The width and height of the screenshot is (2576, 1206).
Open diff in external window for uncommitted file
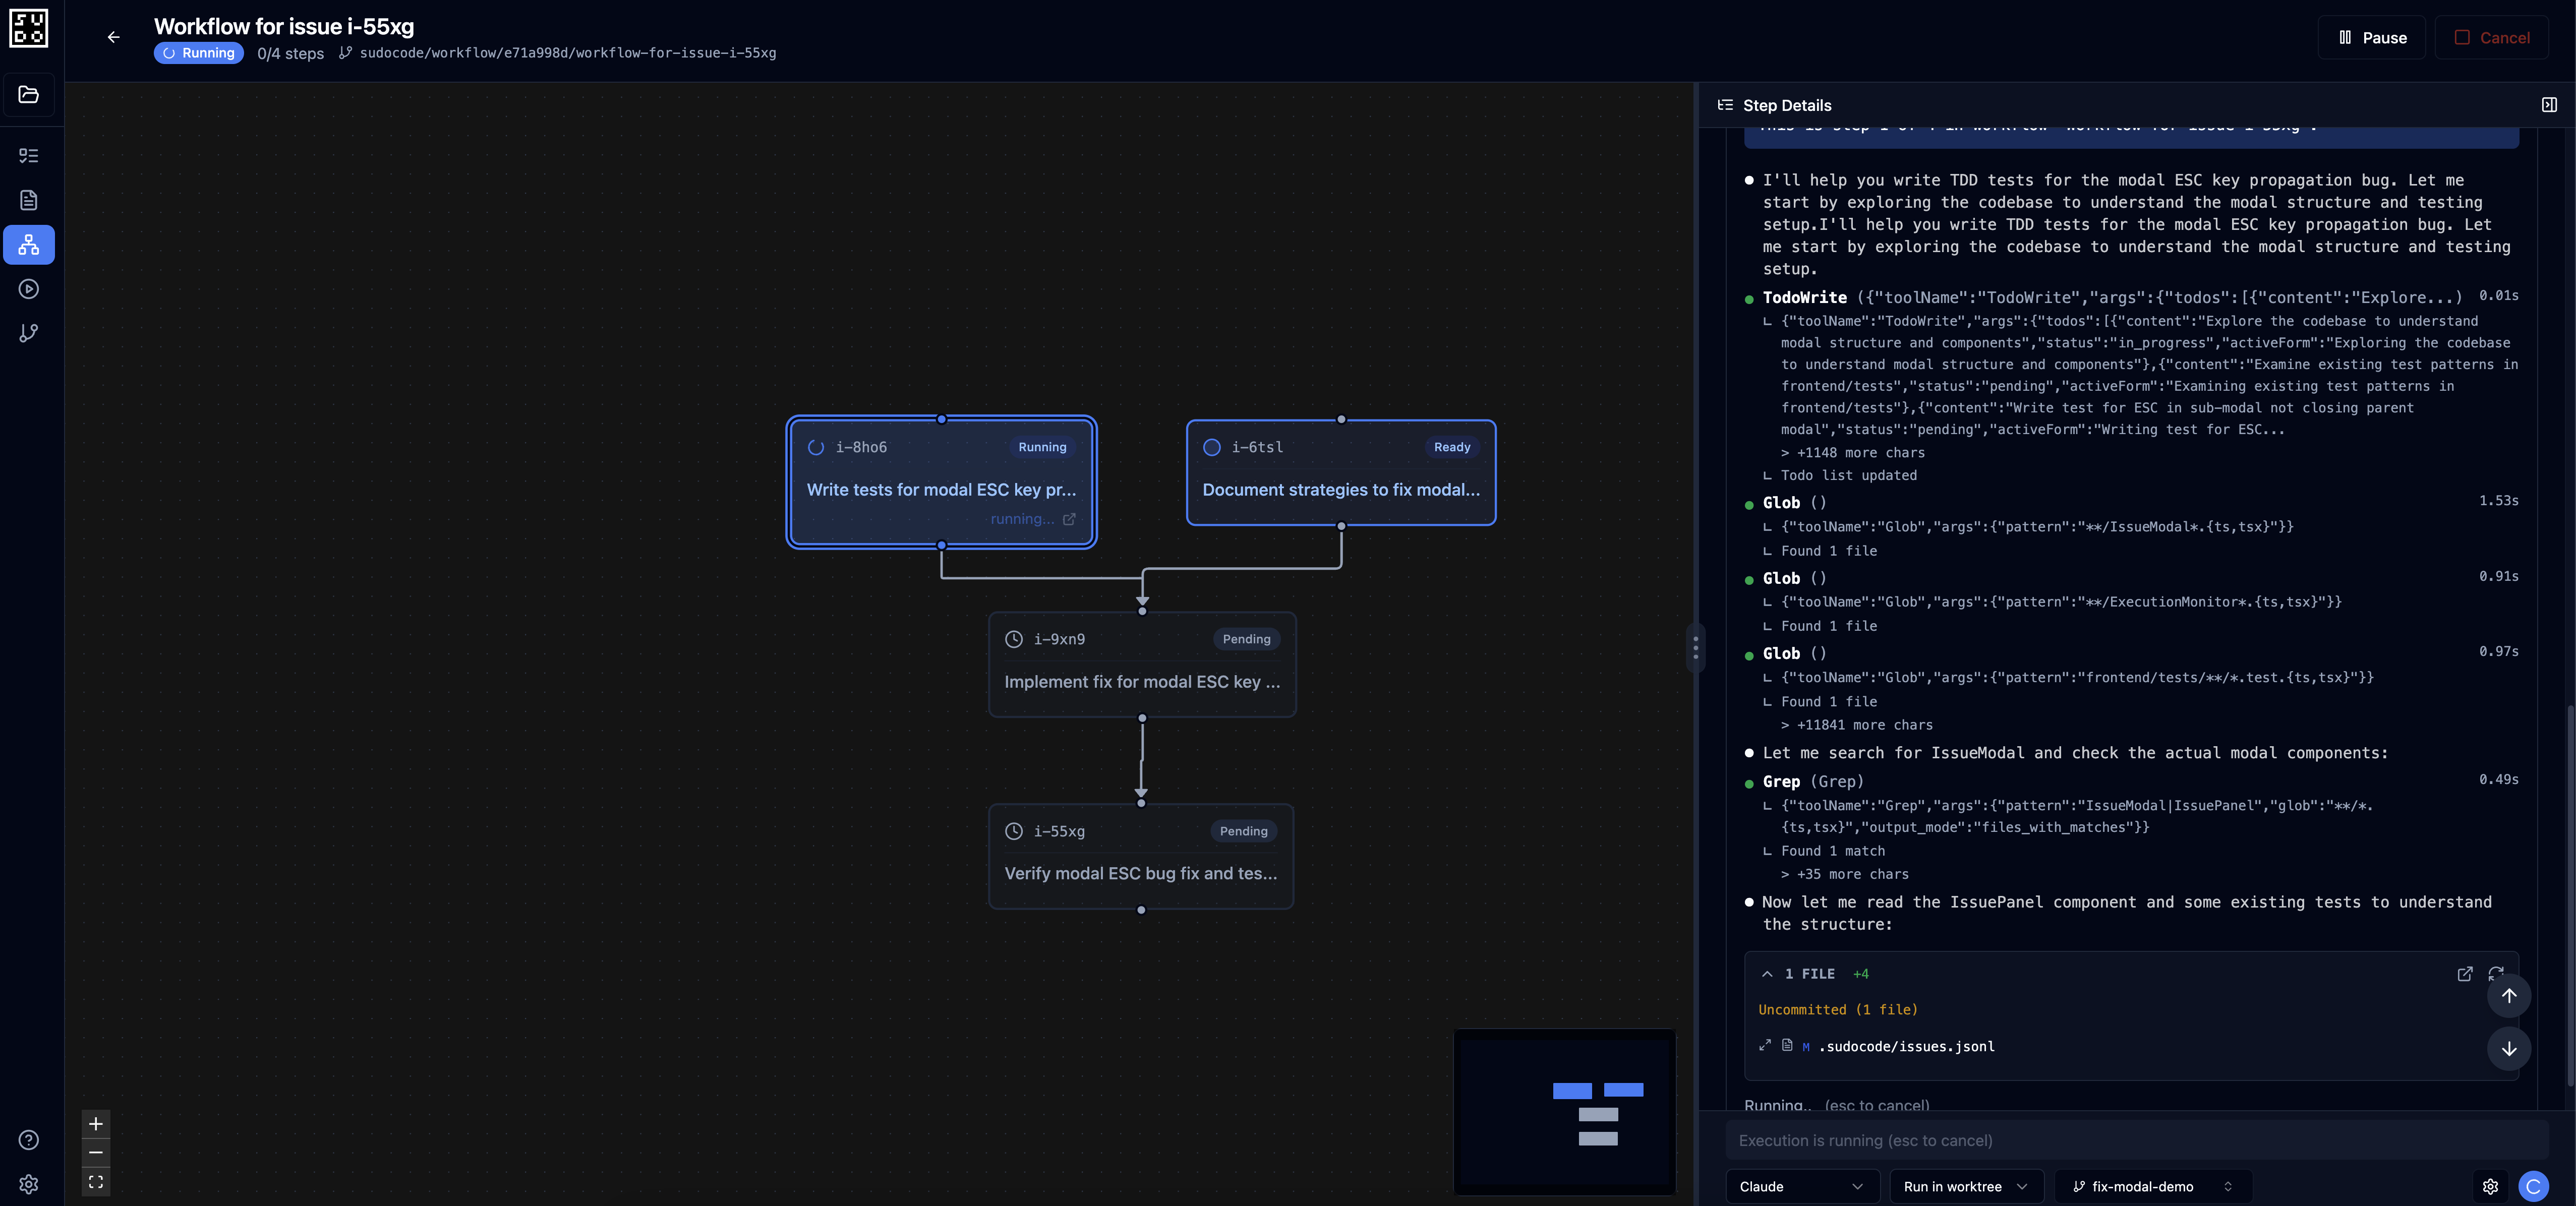[2466, 974]
